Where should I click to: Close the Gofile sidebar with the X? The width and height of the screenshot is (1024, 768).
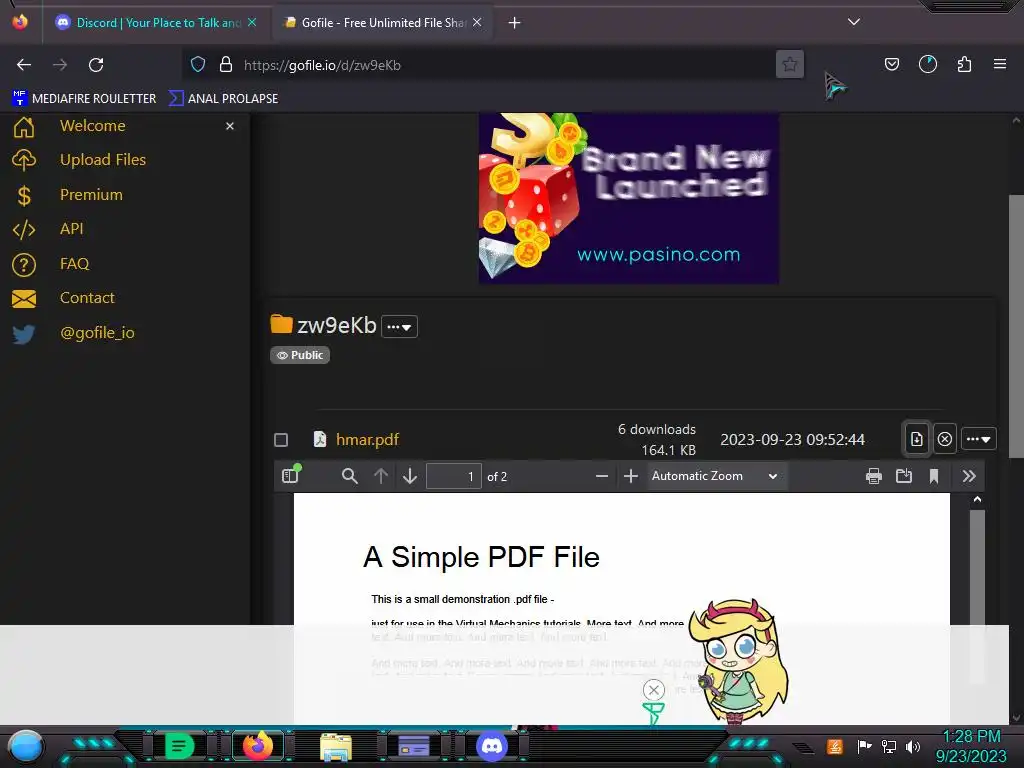click(230, 126)
